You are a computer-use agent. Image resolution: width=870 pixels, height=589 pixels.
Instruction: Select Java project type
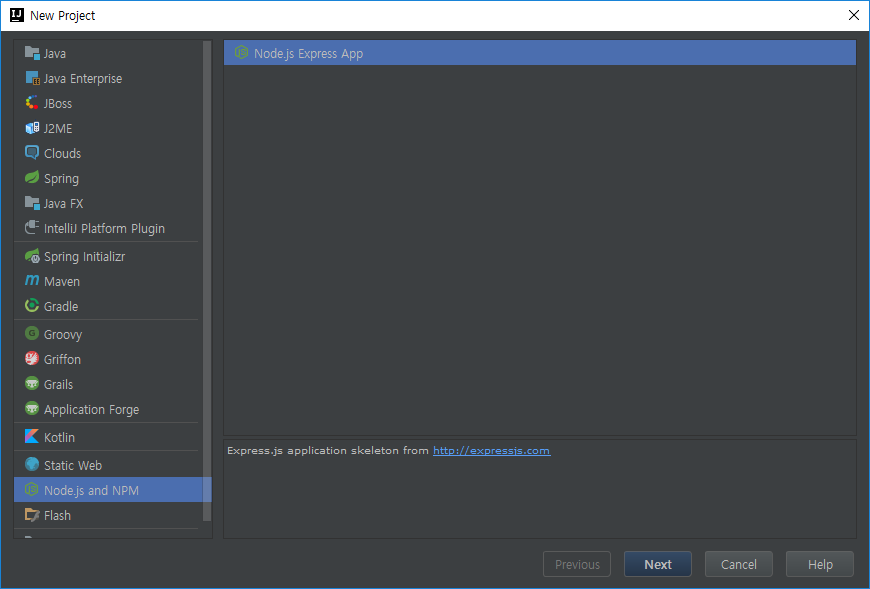point(106,53)
